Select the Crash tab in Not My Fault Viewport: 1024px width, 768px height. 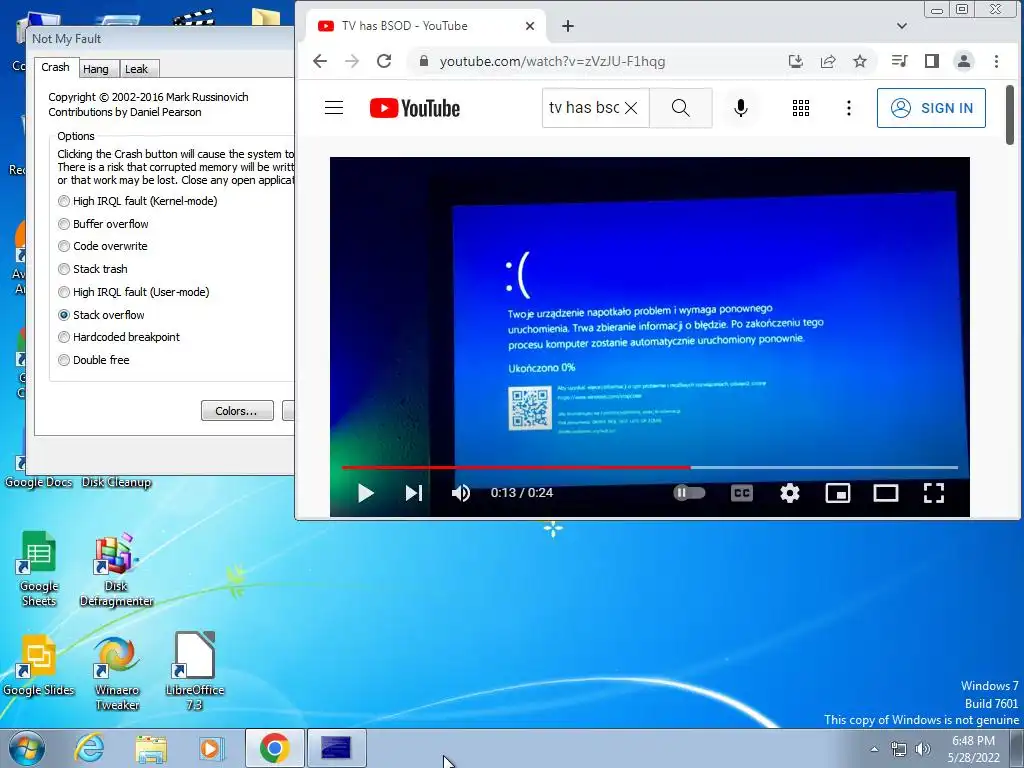tap(56, 67)
